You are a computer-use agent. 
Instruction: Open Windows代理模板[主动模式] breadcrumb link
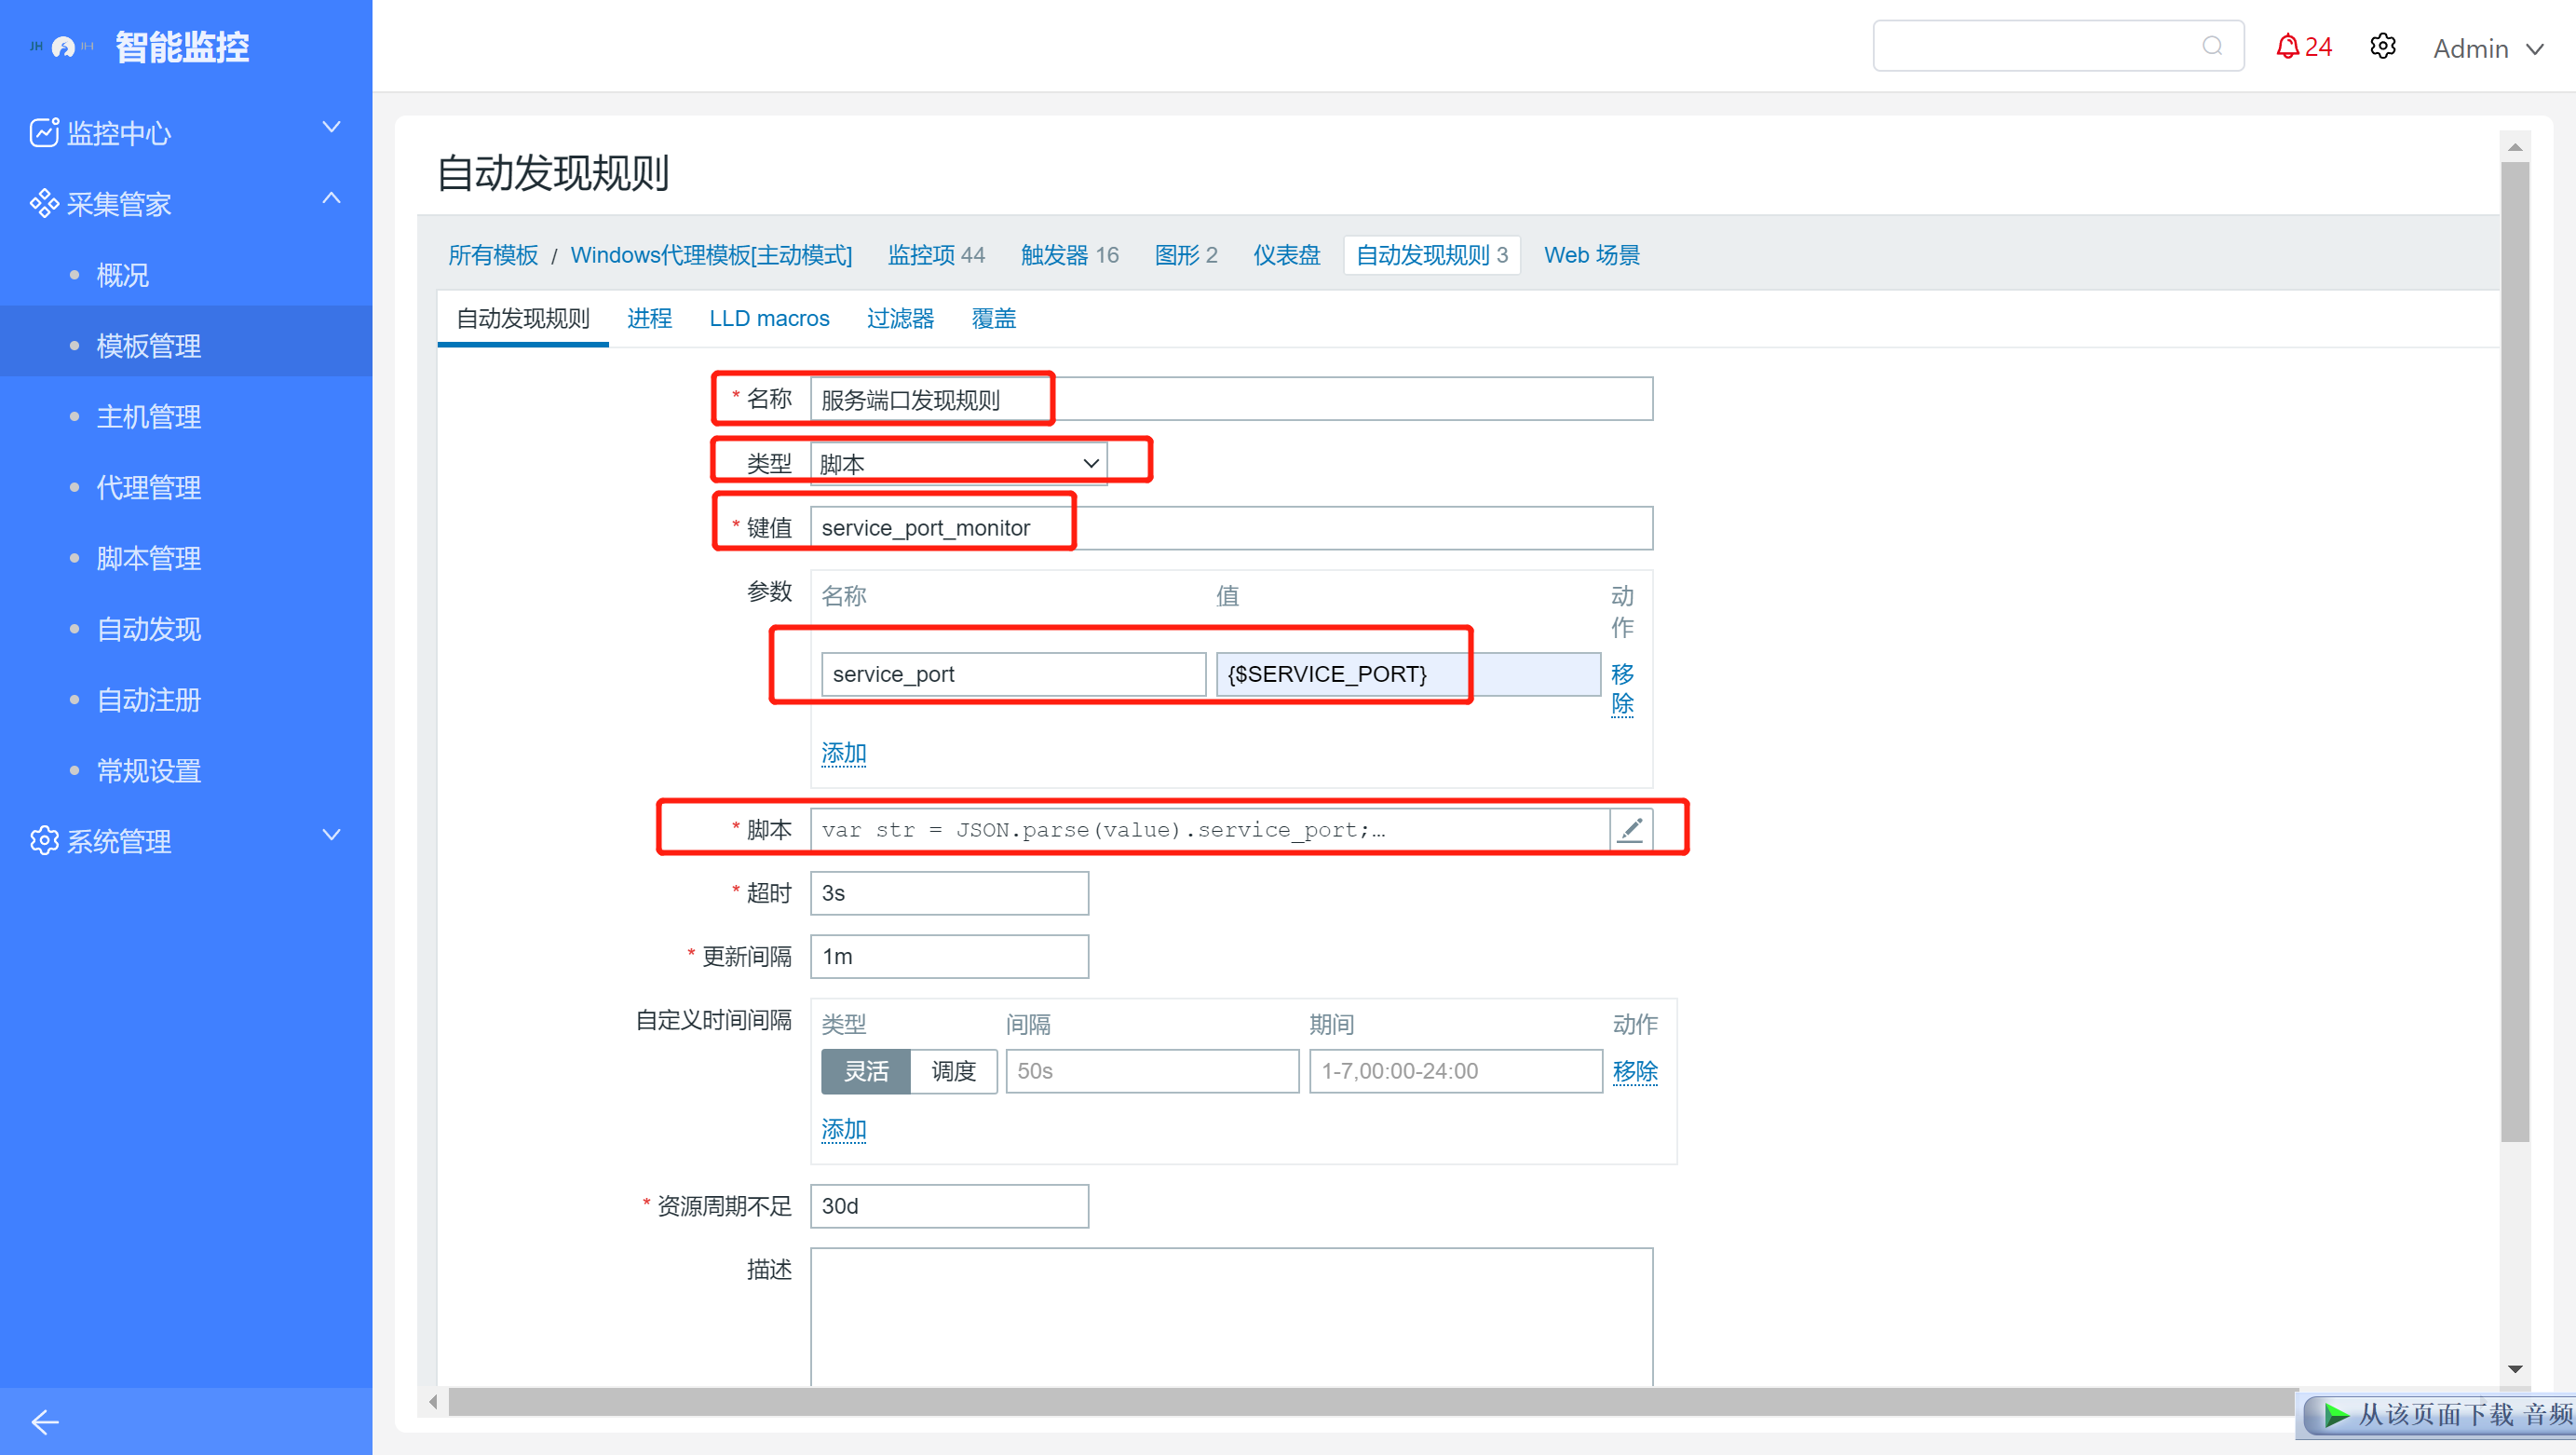(x=711, y=255)
